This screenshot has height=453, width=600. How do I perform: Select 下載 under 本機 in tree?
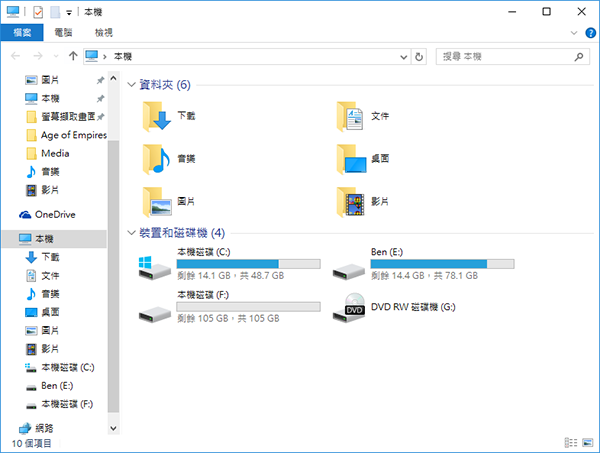pyautogui.click(x=42, y=257)
